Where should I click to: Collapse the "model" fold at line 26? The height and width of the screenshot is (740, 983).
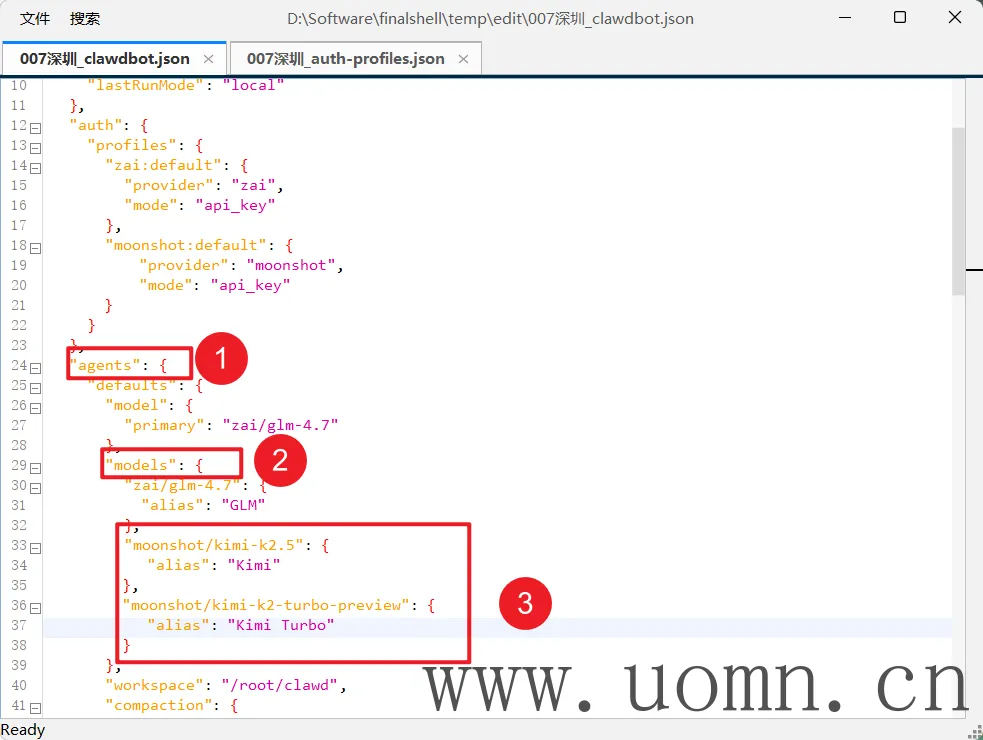tap(36, 407)
